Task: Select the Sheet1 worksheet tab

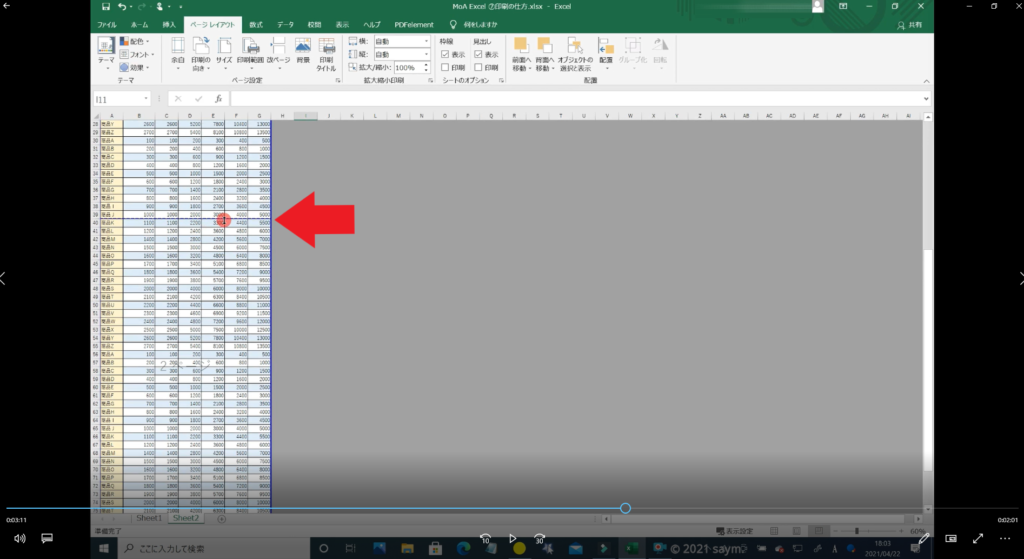Action: 148,519
